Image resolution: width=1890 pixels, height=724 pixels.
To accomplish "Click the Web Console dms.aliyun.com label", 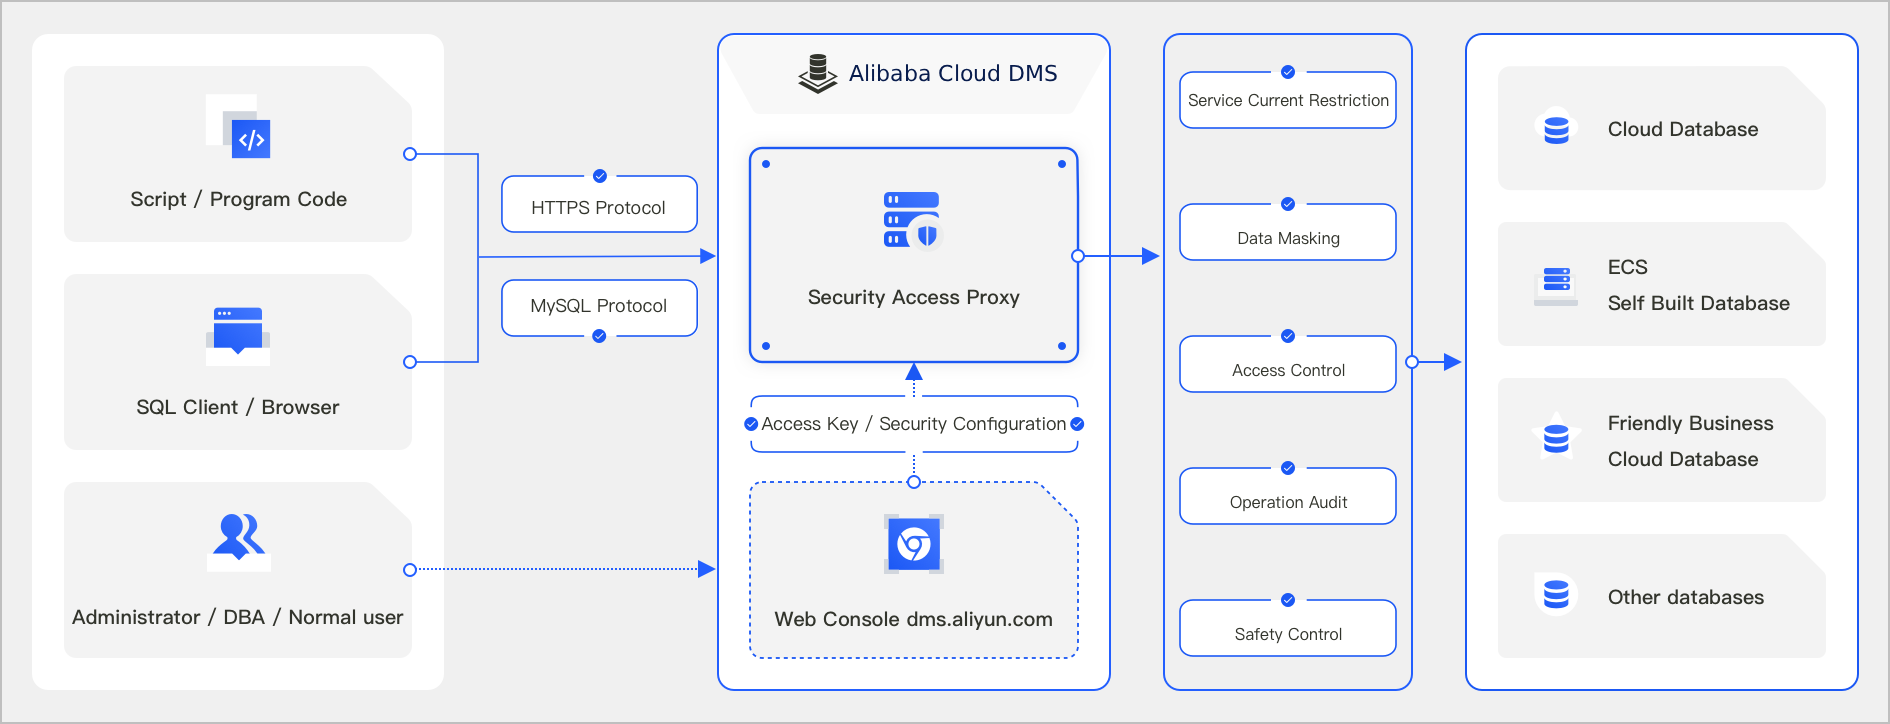I will pyautogui.click(x=914, y=619).
